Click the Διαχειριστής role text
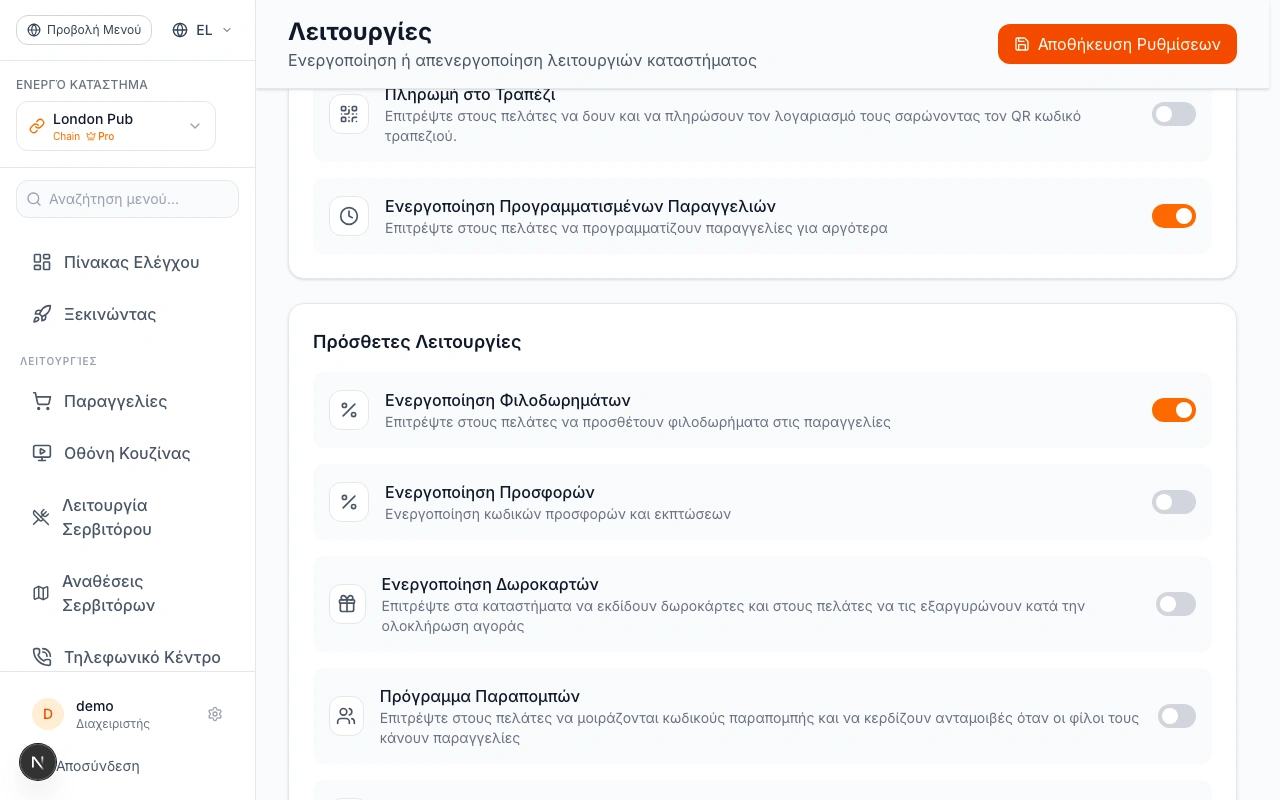The height and width of the screenshot is (800, 1280). (113, 723)
